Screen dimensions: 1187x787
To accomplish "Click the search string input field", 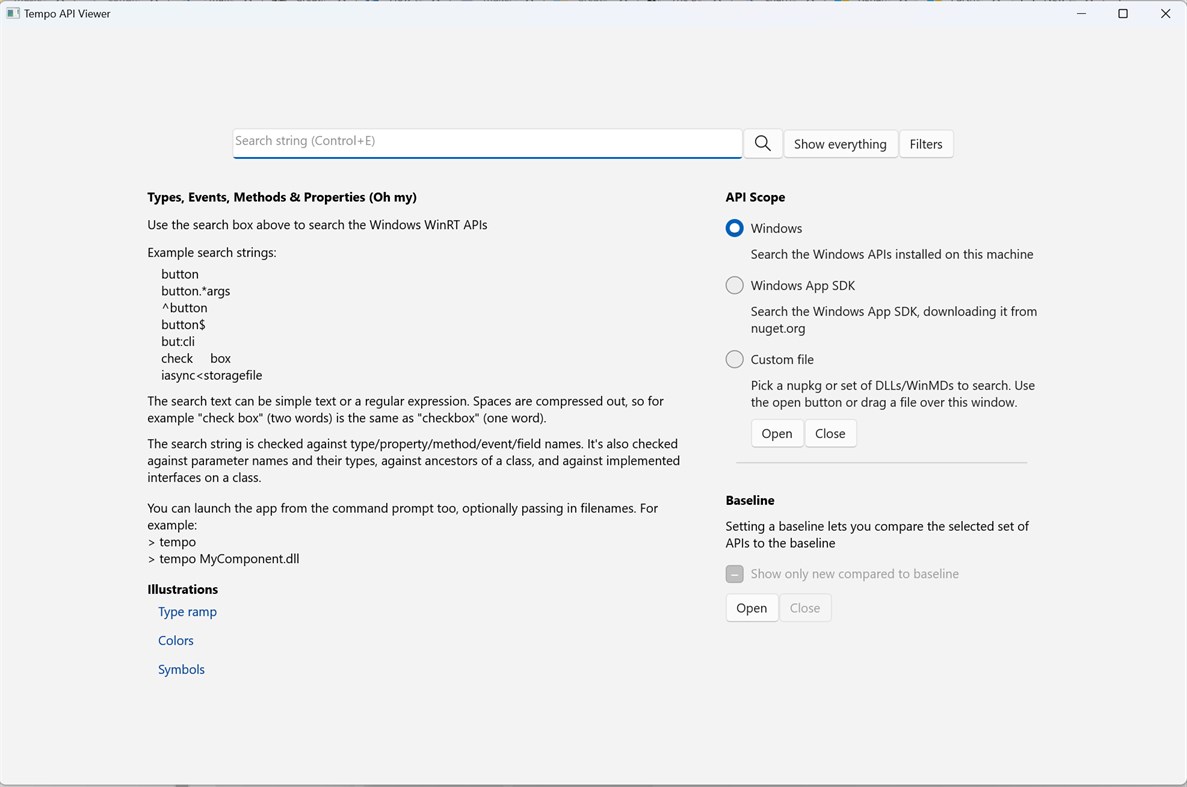I will coord(487,142).
